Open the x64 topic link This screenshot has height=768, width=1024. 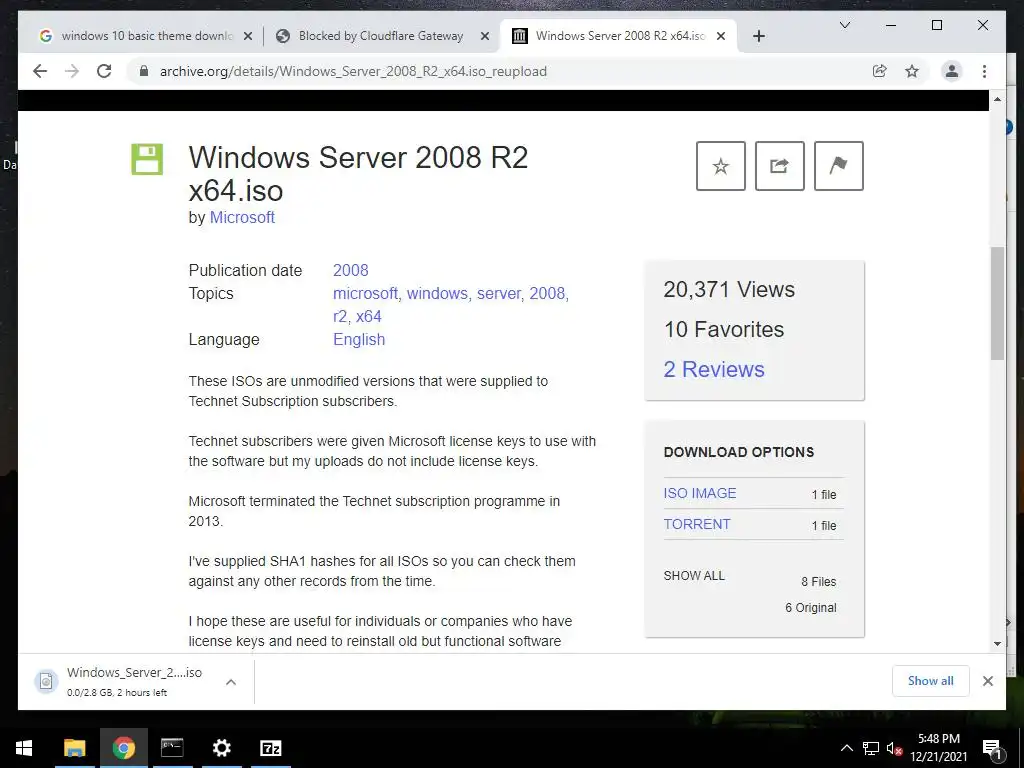click(368, 317)
